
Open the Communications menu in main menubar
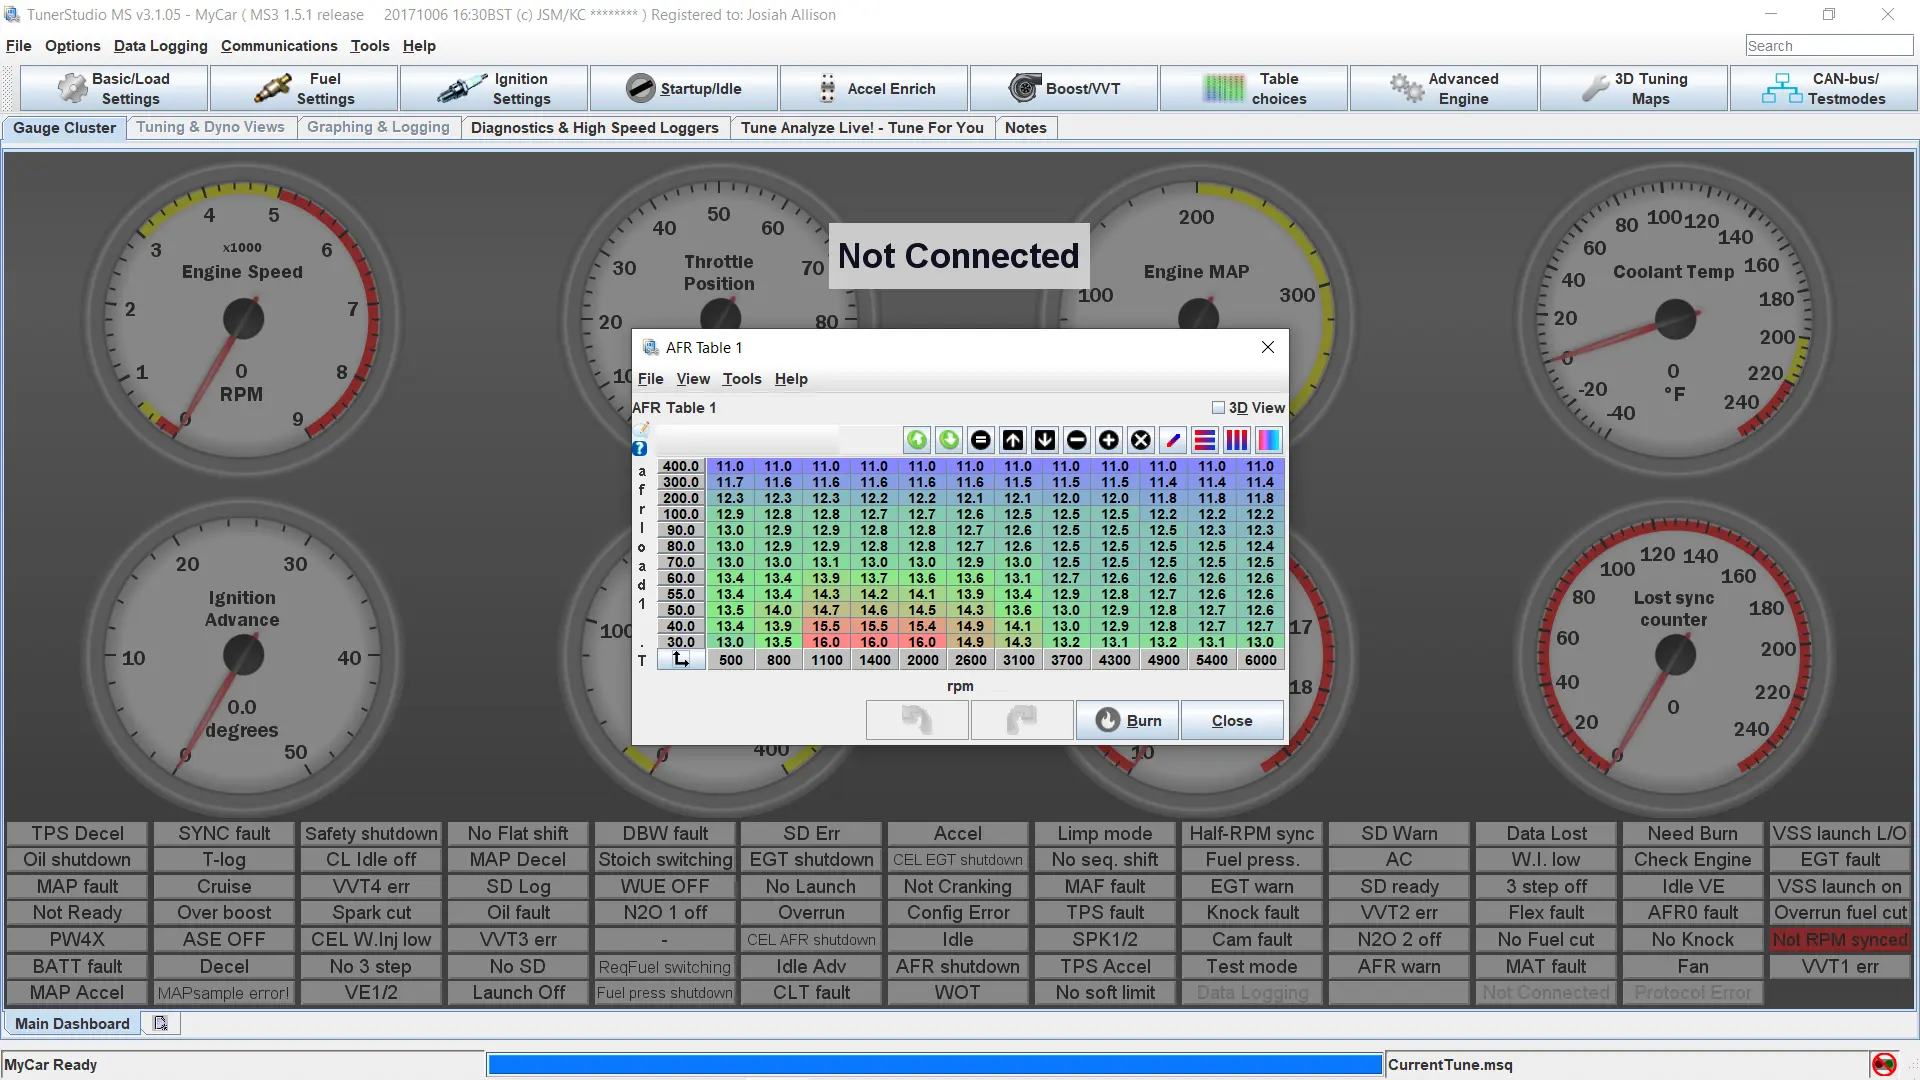(279, 46)
